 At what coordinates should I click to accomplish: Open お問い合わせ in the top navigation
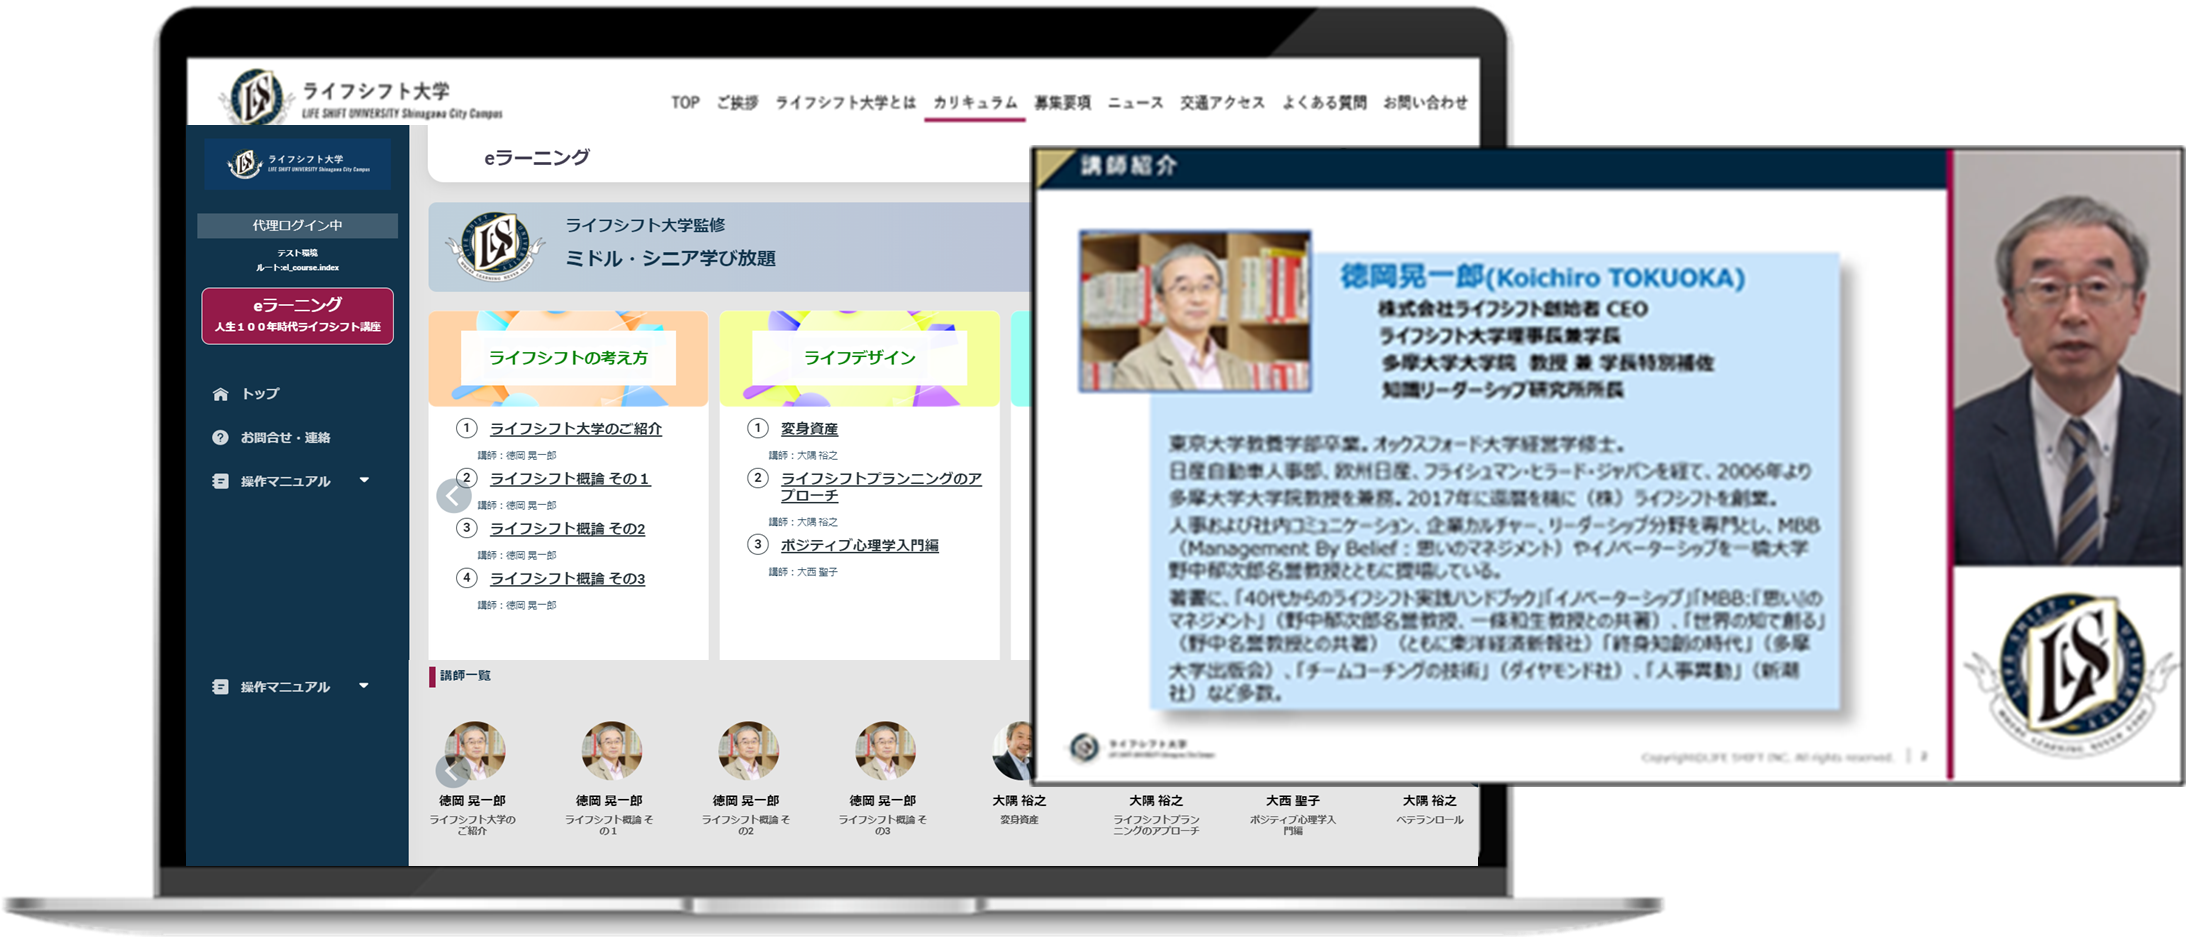click(x=1425, y=102)
